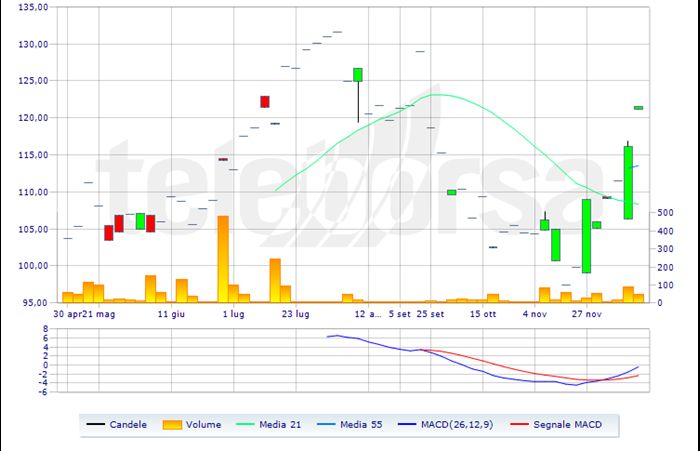Screen dimensions: 700x451
Task: Click the red candle above 120,00
Action: pos(265,101)
